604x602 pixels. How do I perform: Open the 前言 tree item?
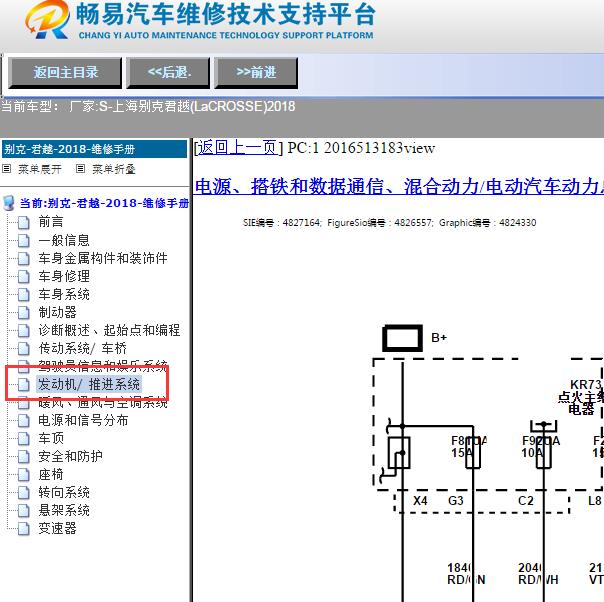click(x=50, y=221)
